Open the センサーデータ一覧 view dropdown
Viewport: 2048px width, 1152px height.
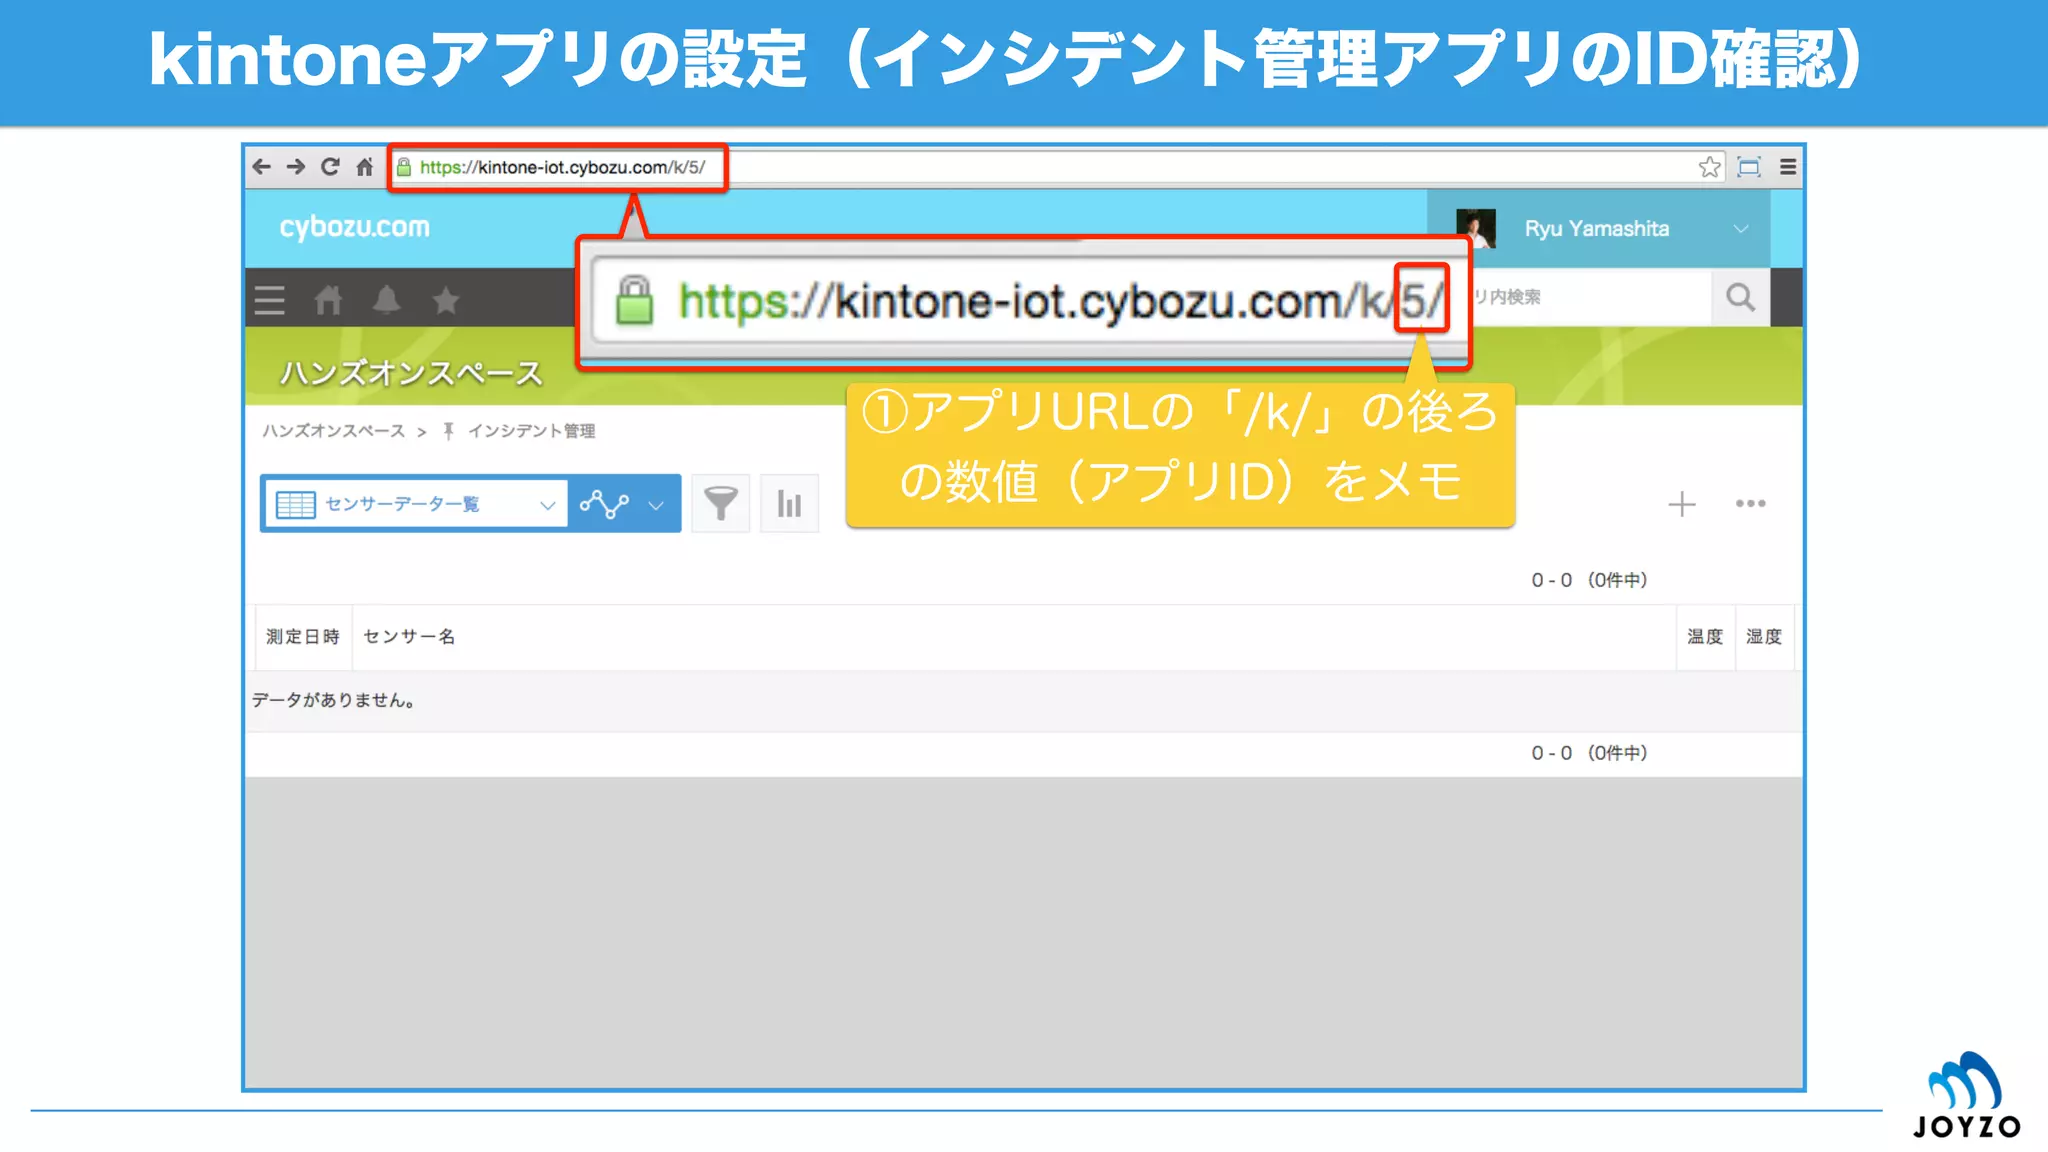pos(415,504)
